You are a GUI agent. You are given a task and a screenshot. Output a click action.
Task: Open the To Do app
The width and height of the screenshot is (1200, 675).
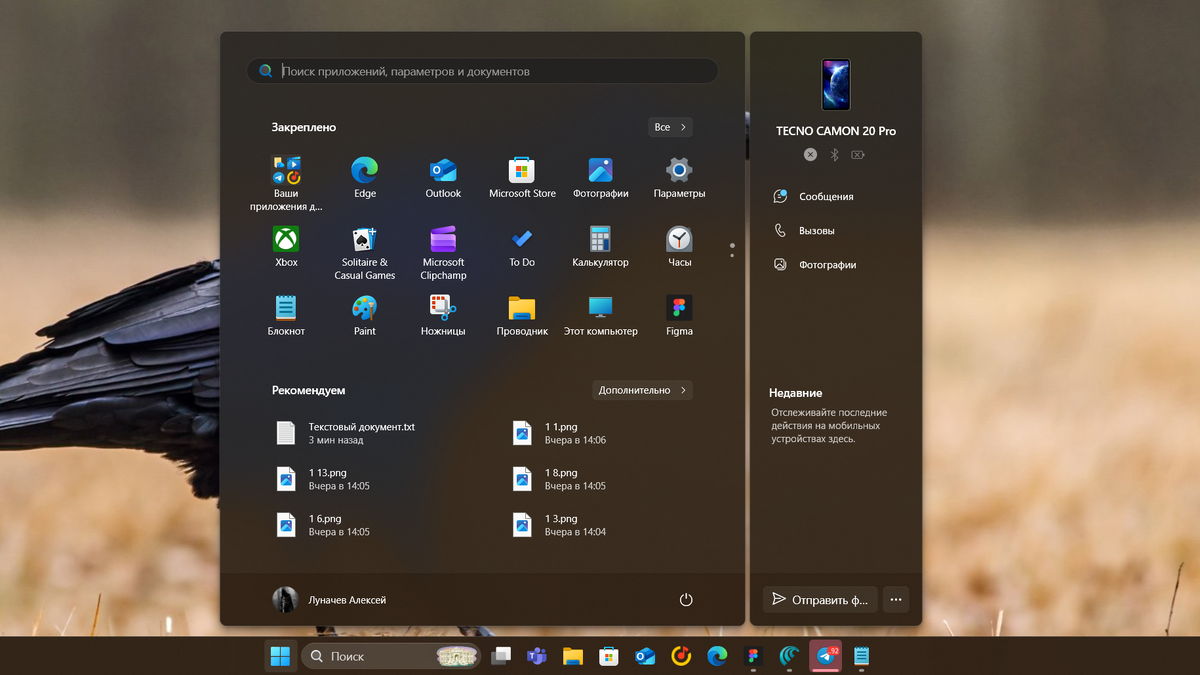522,246
